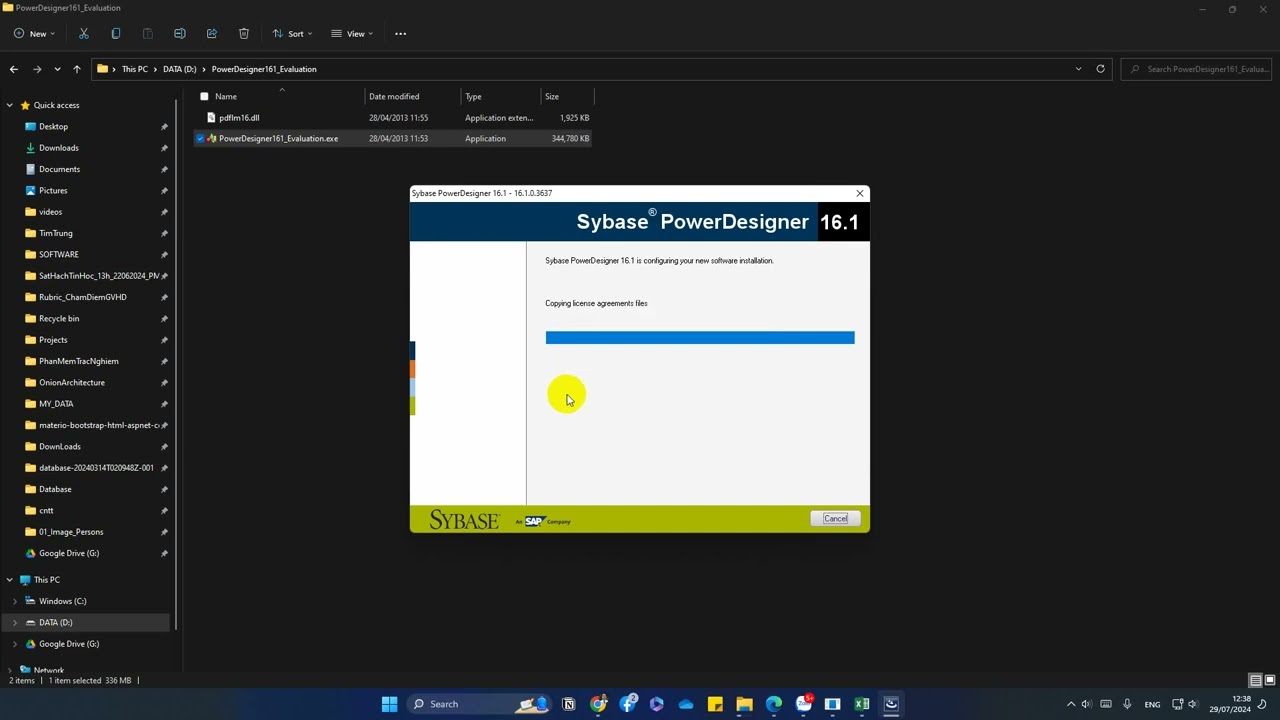Screen dimensions: 1280x720
Task: Refresh the current folder
Action: click(1100, 69)
